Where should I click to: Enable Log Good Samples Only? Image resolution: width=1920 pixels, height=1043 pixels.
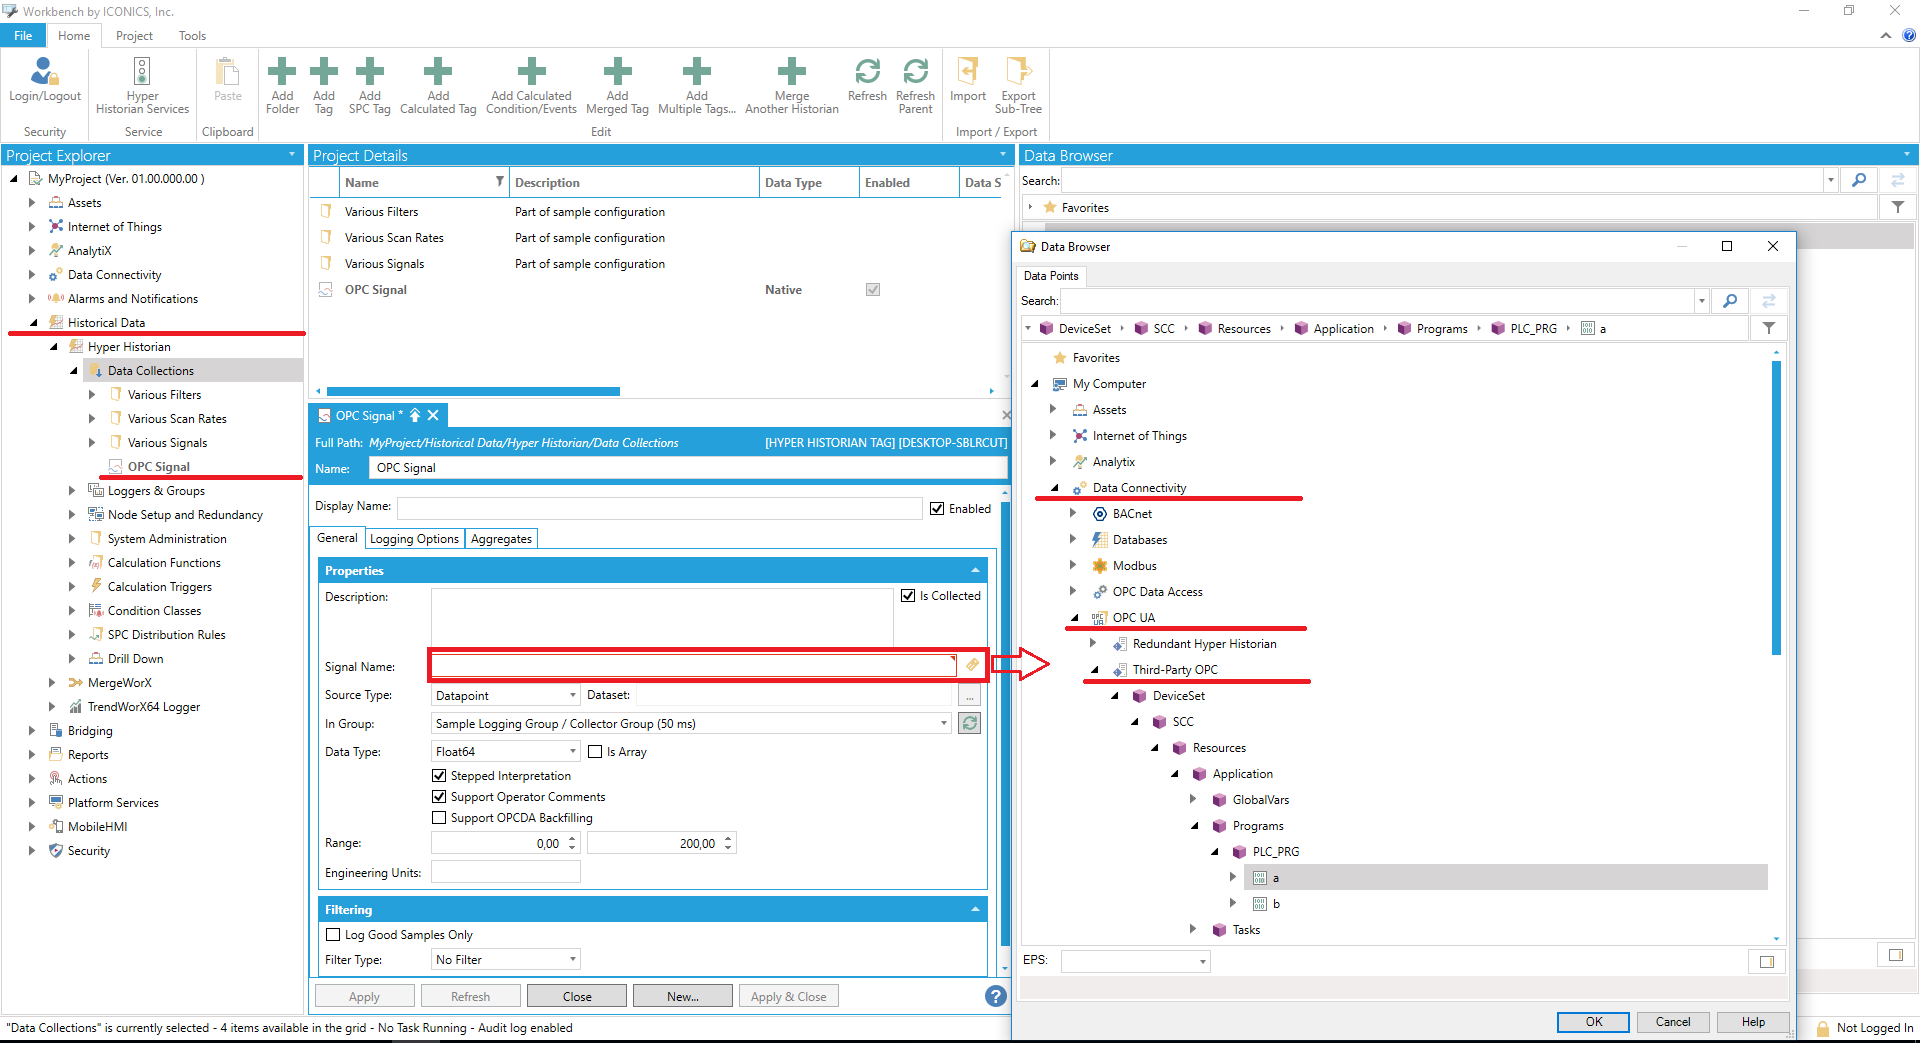[334, 935]
